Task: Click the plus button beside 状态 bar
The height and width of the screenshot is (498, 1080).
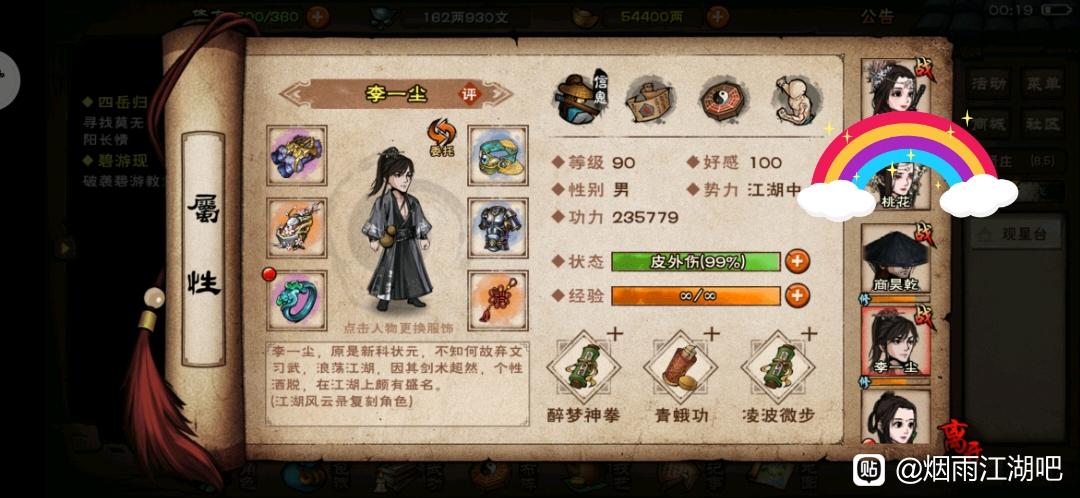Action: tap(797, 261)
